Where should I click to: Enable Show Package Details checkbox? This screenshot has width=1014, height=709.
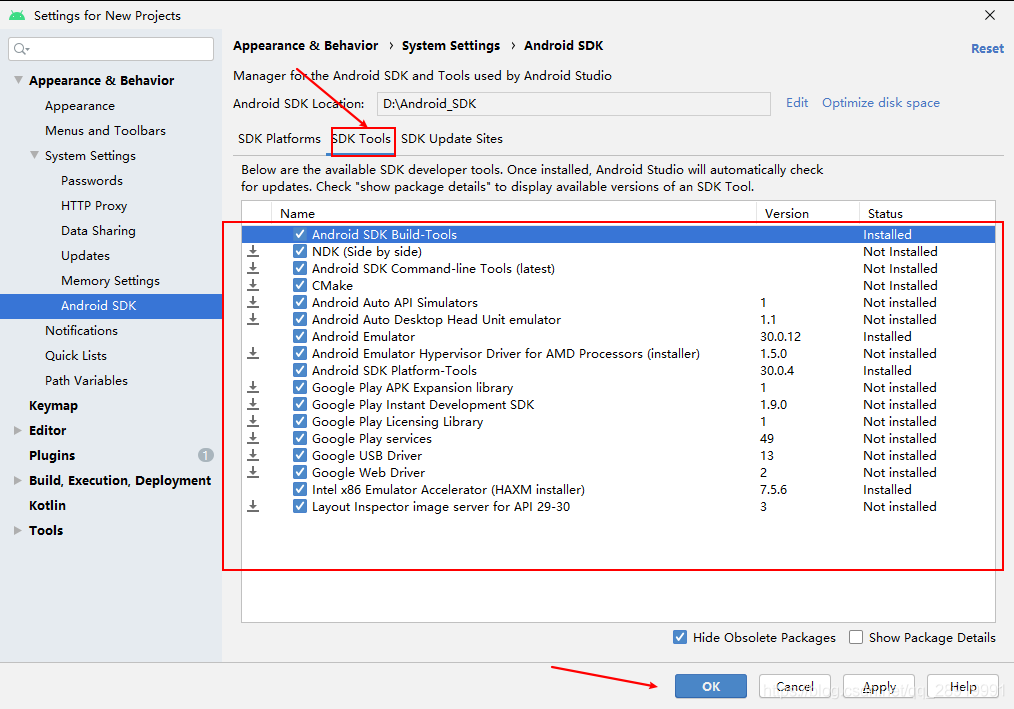(x=856, y=637)
